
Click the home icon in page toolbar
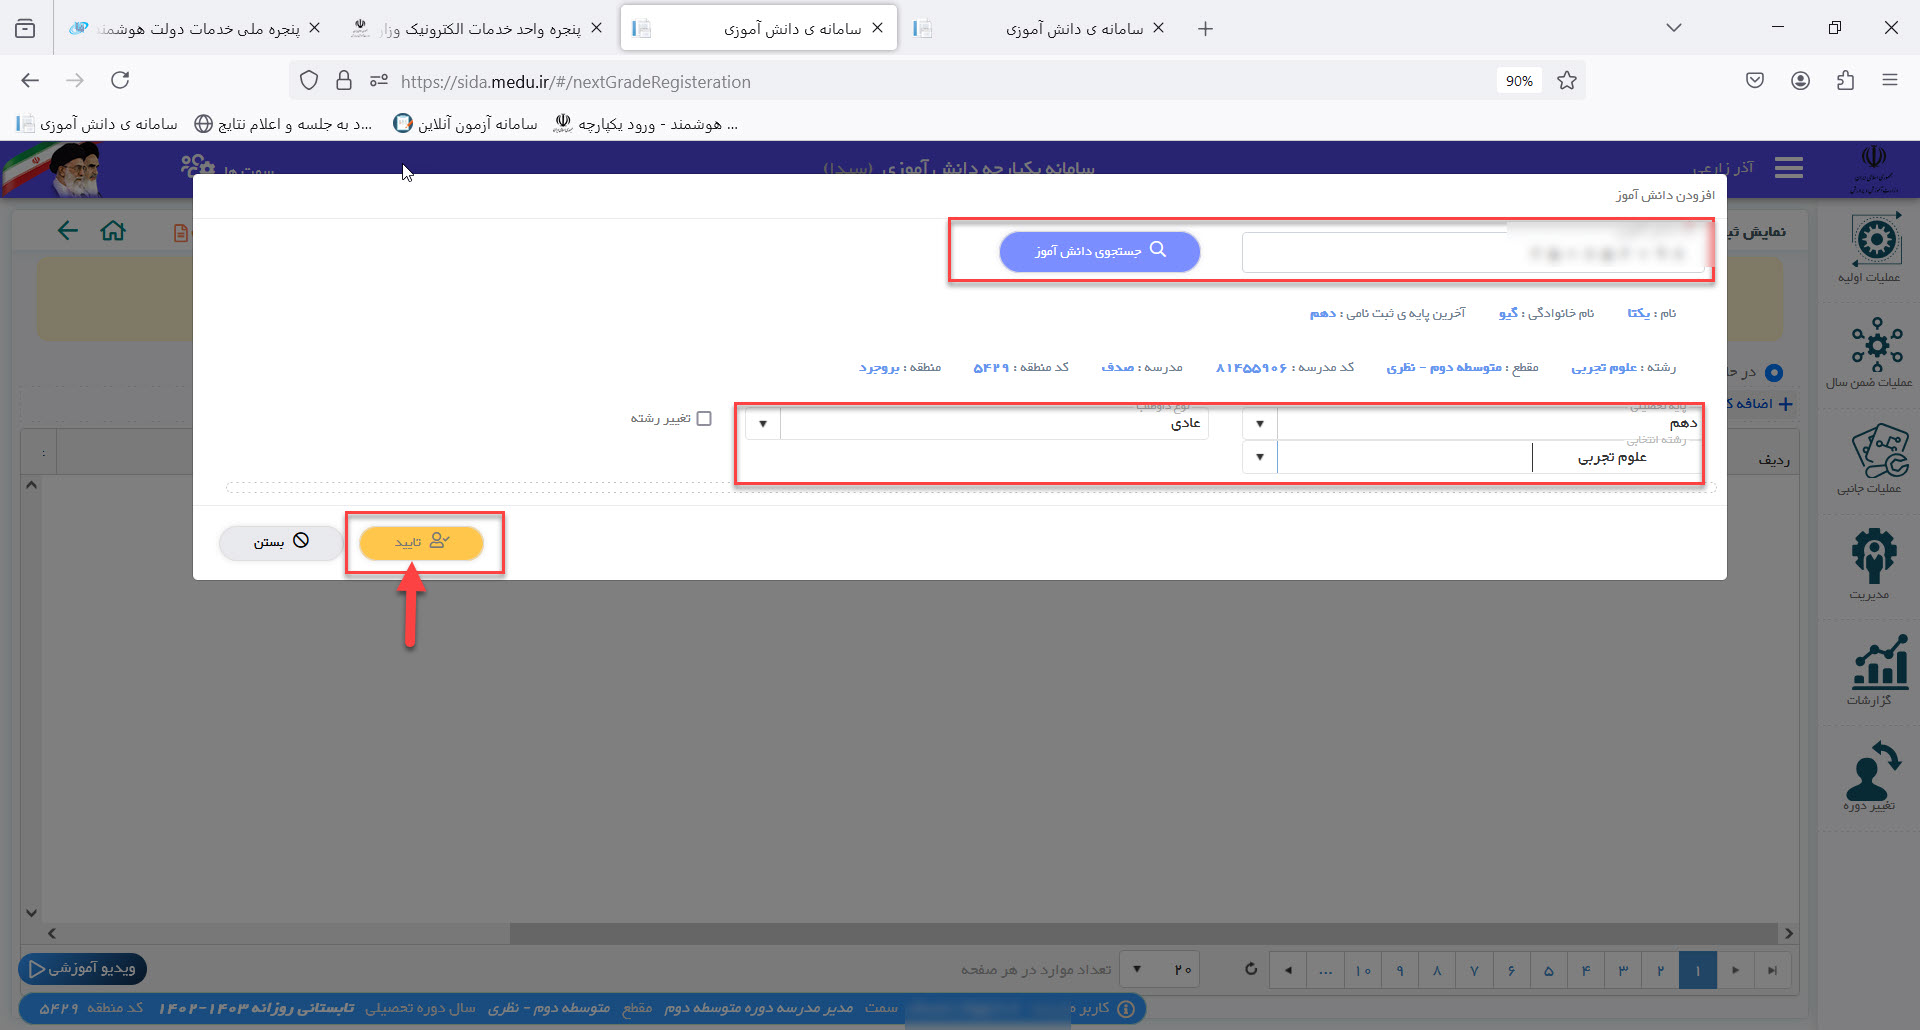(x=113, y=231)
